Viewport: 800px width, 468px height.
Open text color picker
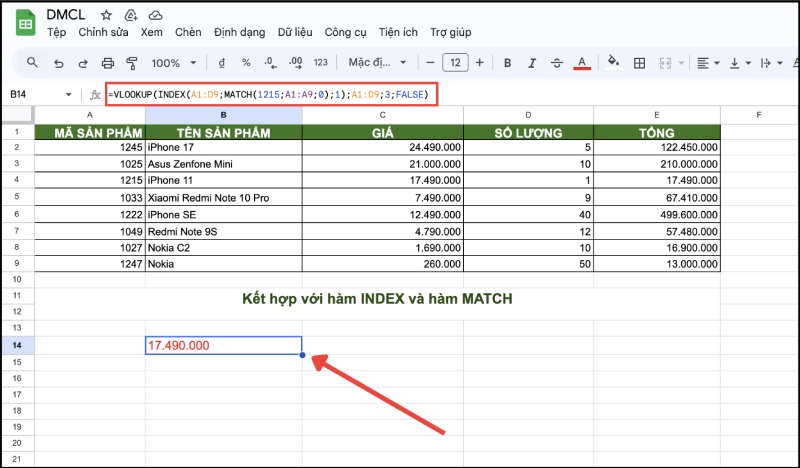(582, 63)
